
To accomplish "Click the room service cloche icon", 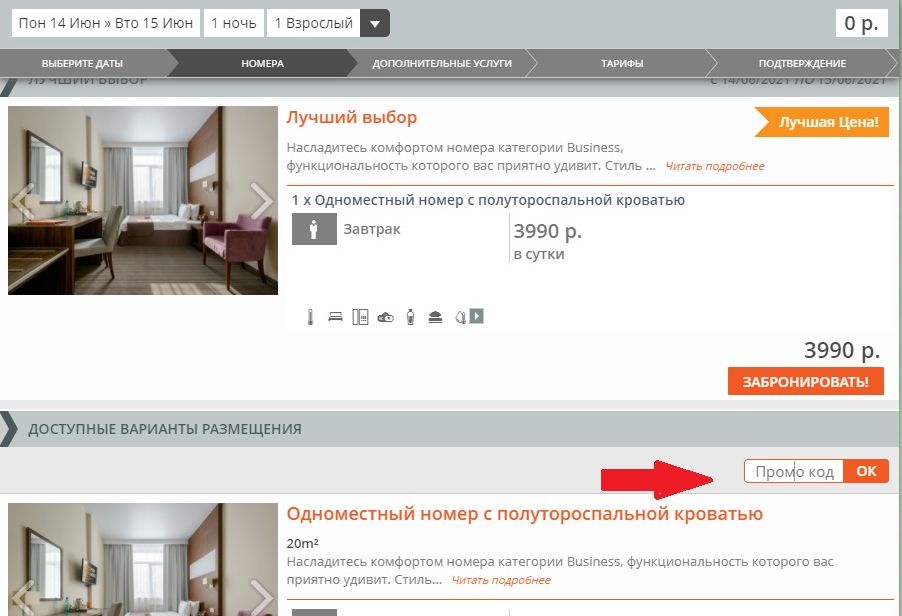I will [x=435, y=317].
